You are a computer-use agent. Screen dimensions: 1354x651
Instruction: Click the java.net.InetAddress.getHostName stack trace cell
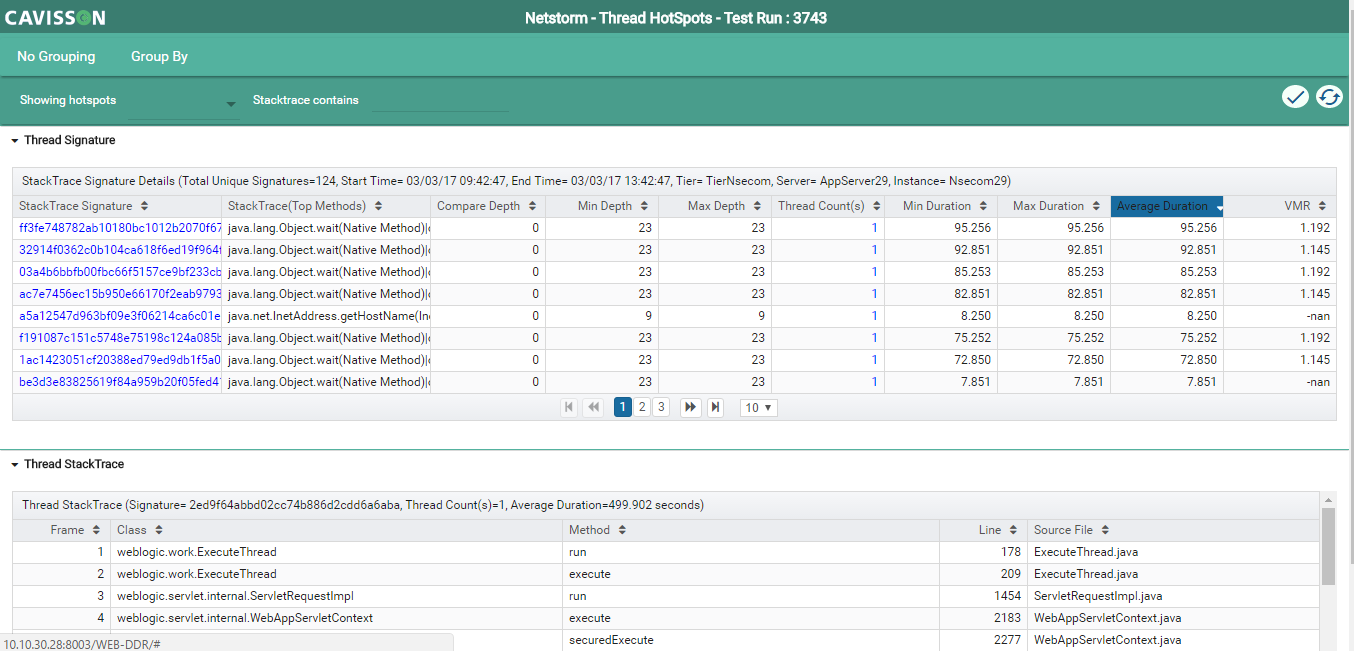(327, 316)
